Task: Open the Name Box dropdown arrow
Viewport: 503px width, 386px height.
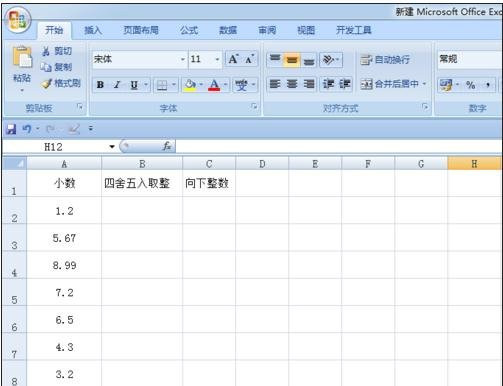Action: pos(112,147)
